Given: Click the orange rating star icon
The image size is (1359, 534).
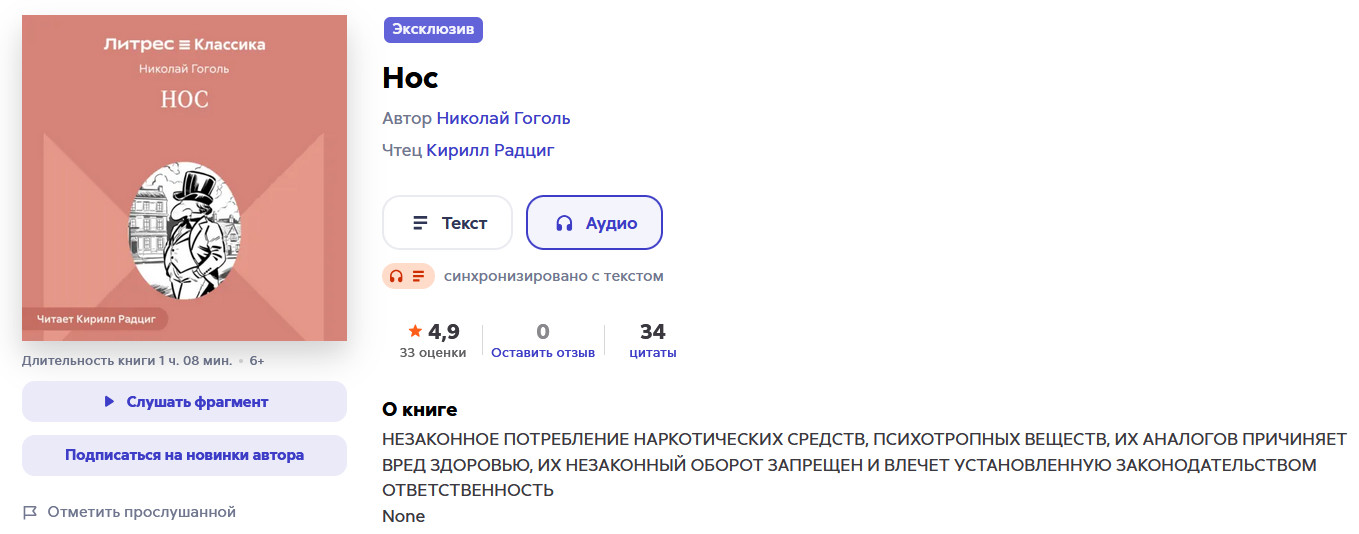Looking at the screenshot, I should point(415,331).
